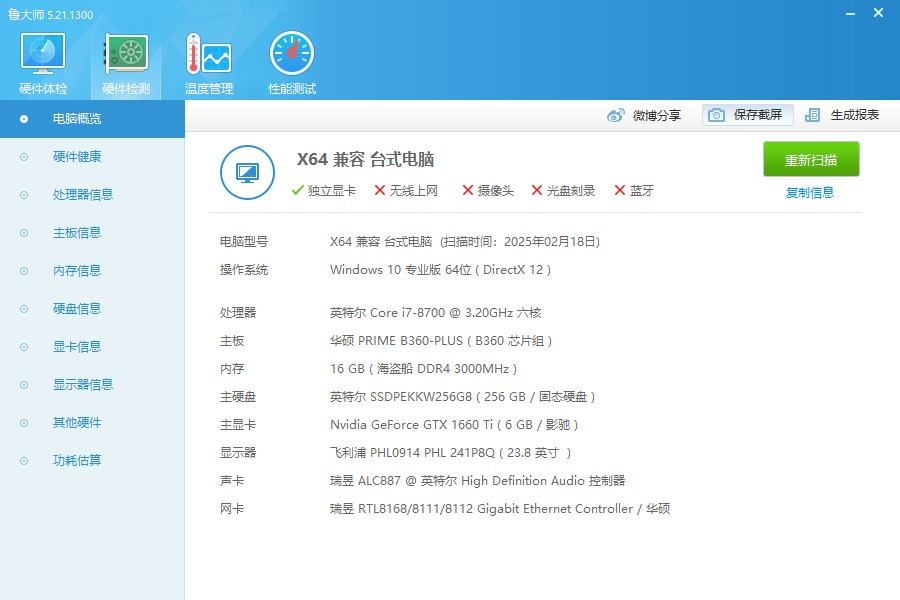Minimize the 鲁大师 window
900x600 pixels.
coord(851,13)
